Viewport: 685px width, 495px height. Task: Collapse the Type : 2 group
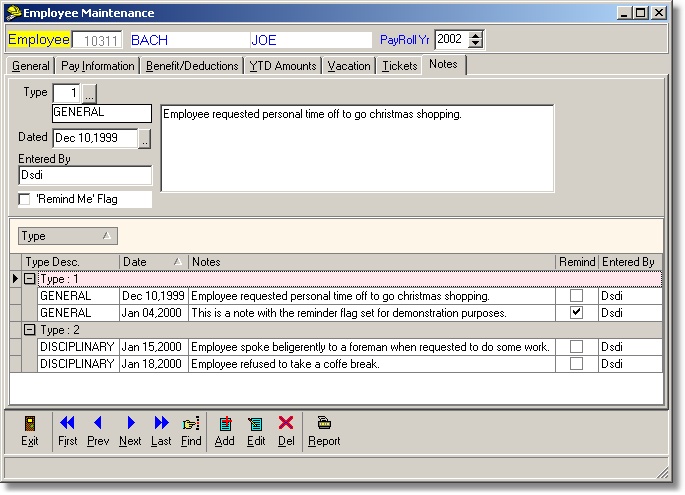coord(30,330)
